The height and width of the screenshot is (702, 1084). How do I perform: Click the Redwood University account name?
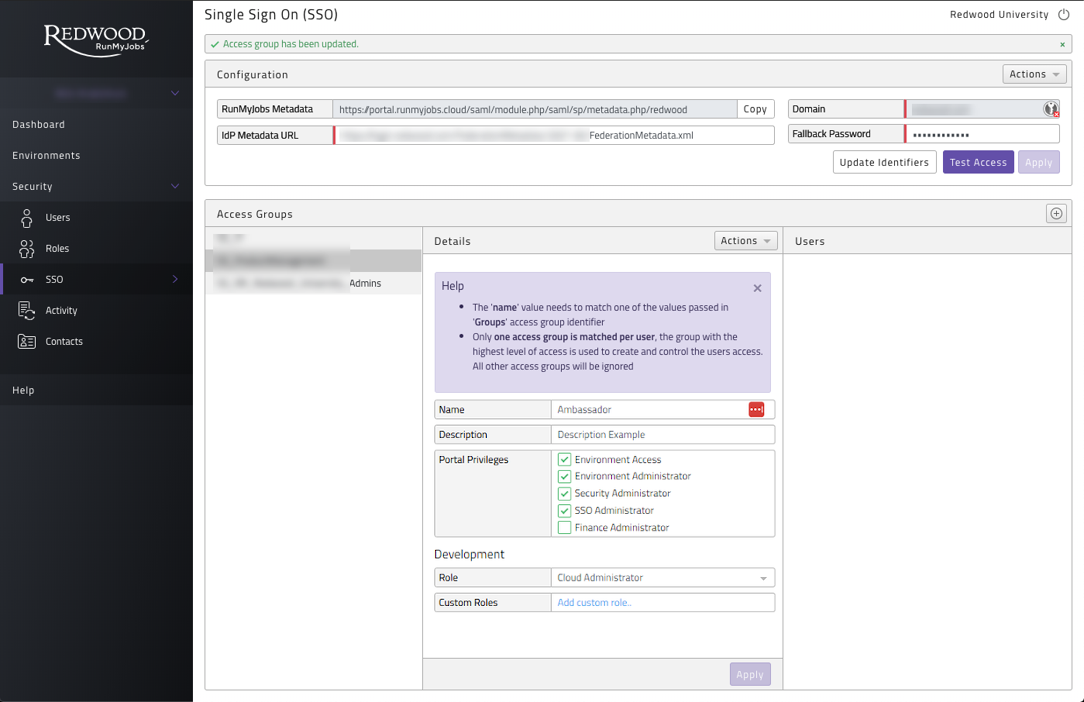999,15
